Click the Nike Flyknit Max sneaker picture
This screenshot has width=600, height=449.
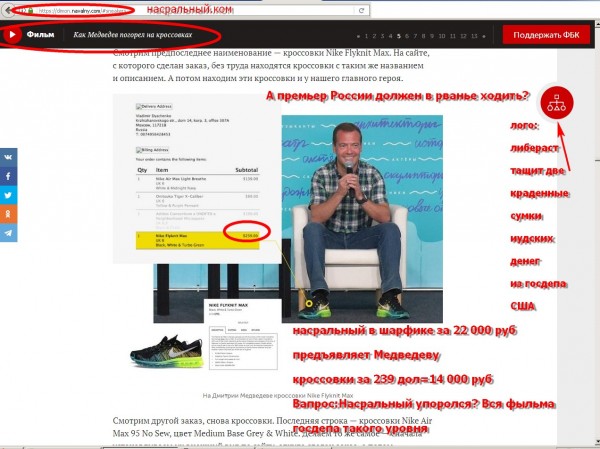click(167, 351)
